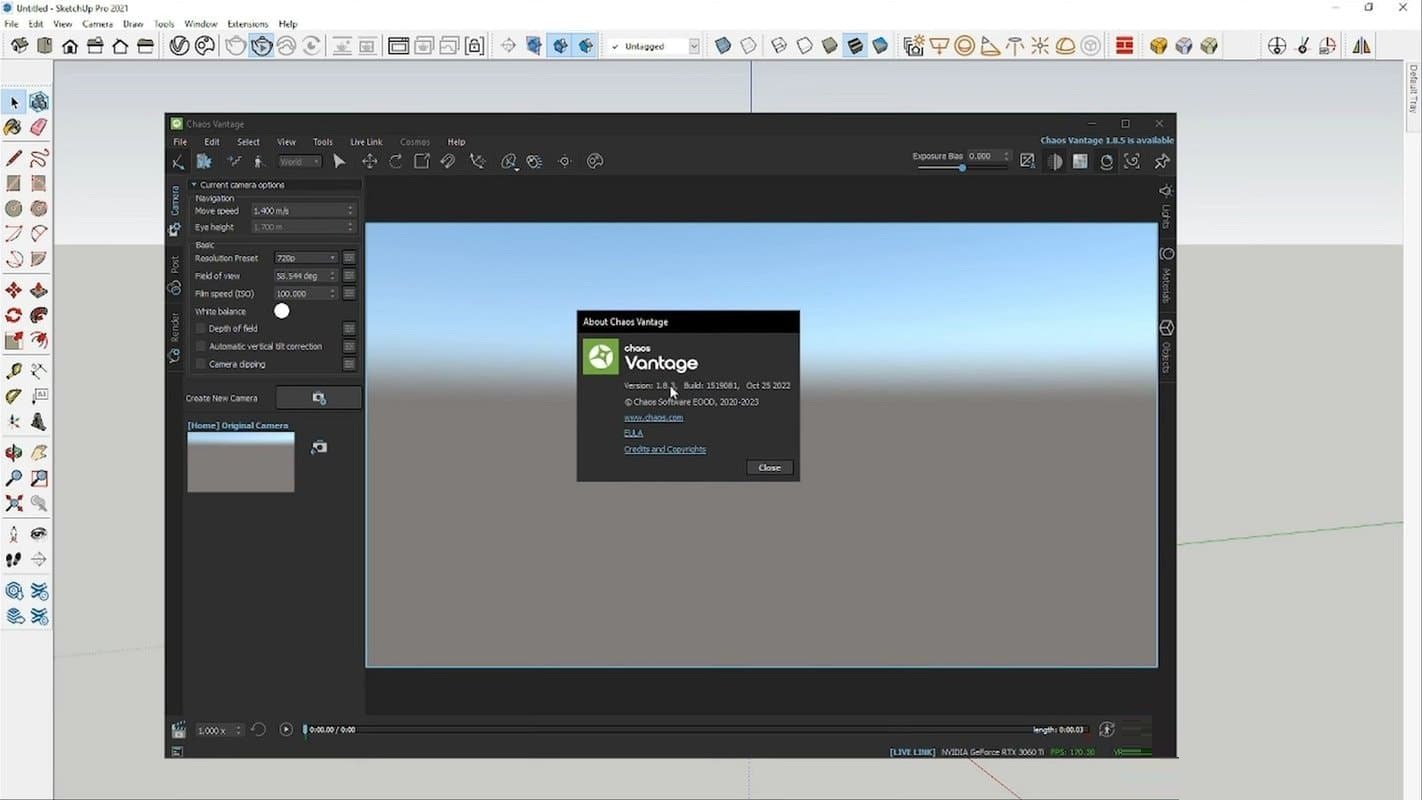Close the About Chaos Vantage dialog
The height and width of the screenshot is (800, 1422).
click(x=769, y=467)
